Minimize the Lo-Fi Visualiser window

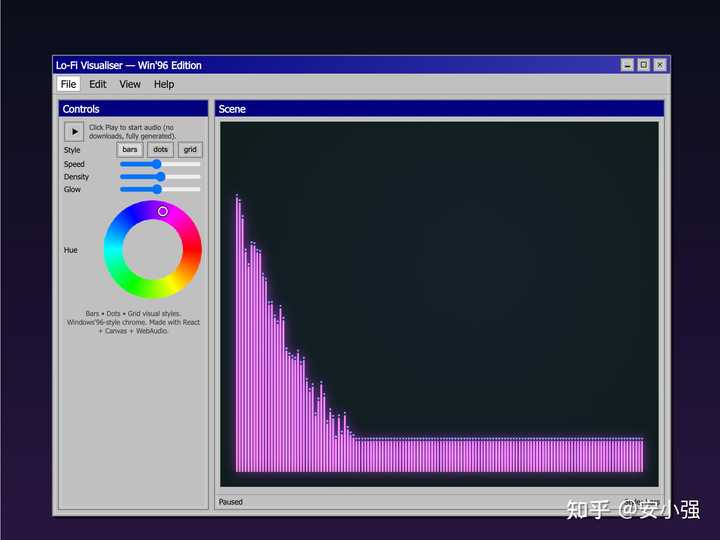pos(627,65)
